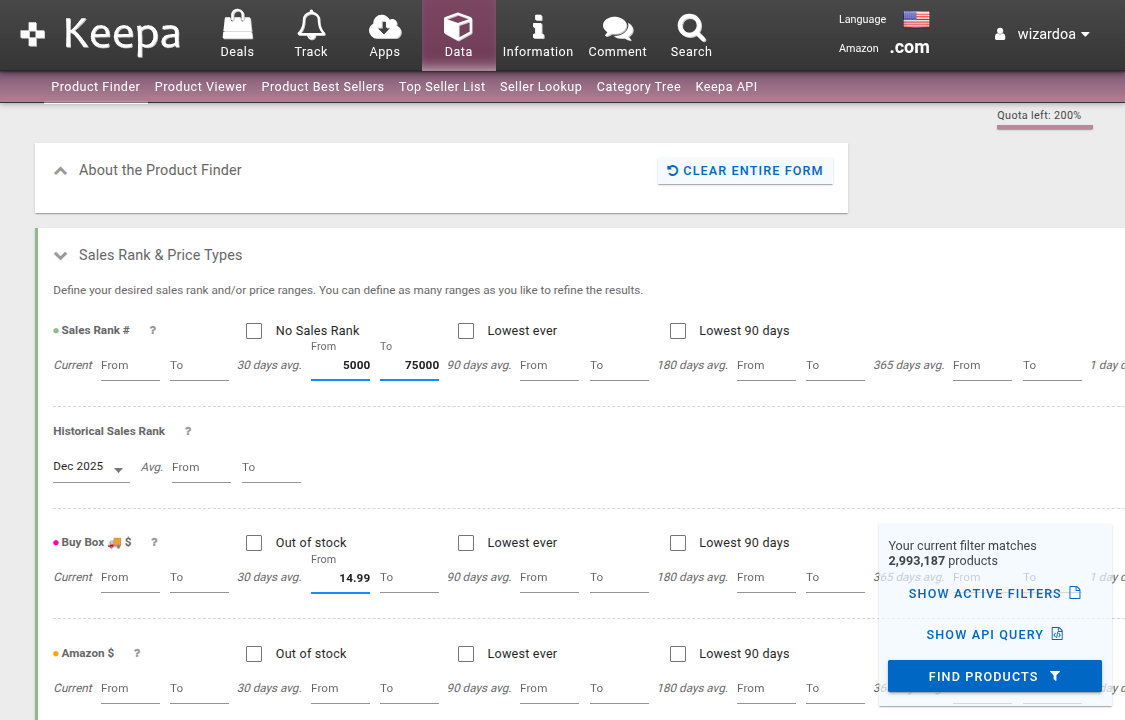Open the Deals section
1125x720 pixels.
pos(237,33)
